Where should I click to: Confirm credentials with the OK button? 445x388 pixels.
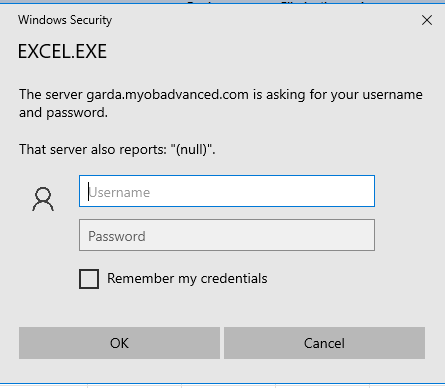coord(119,343)
